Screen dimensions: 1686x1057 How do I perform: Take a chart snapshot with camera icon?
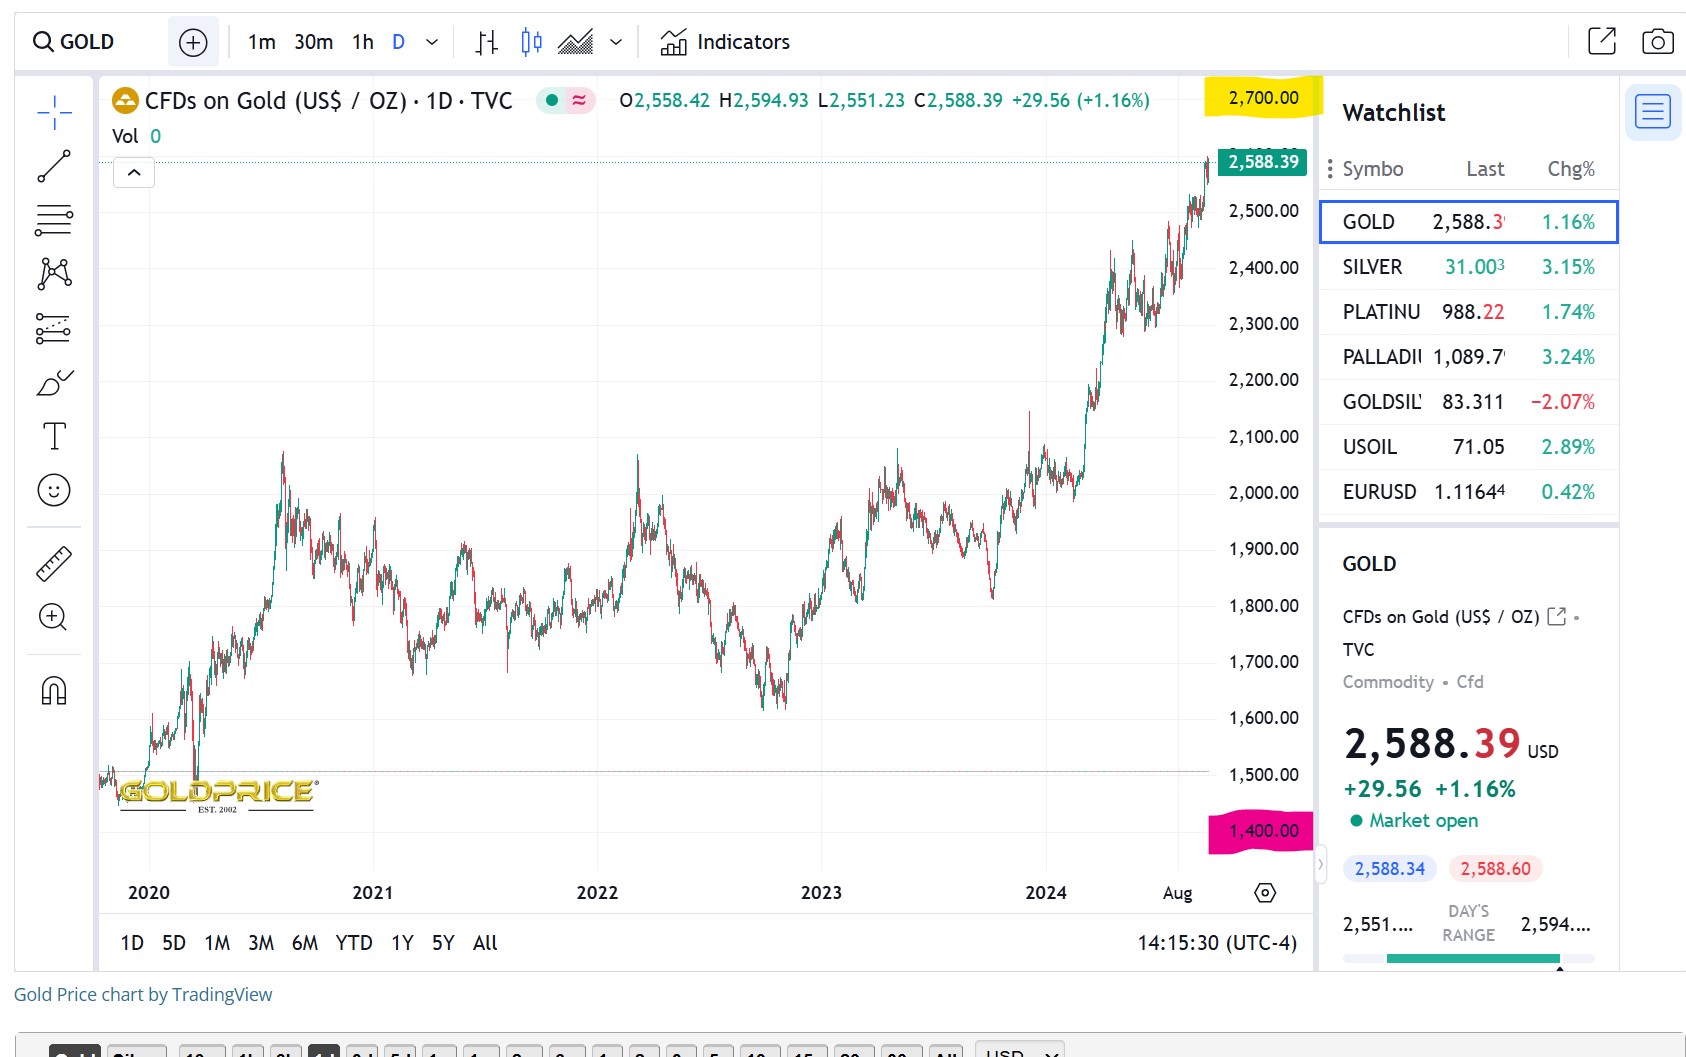pyautogui.click(x=1658, y=41)
